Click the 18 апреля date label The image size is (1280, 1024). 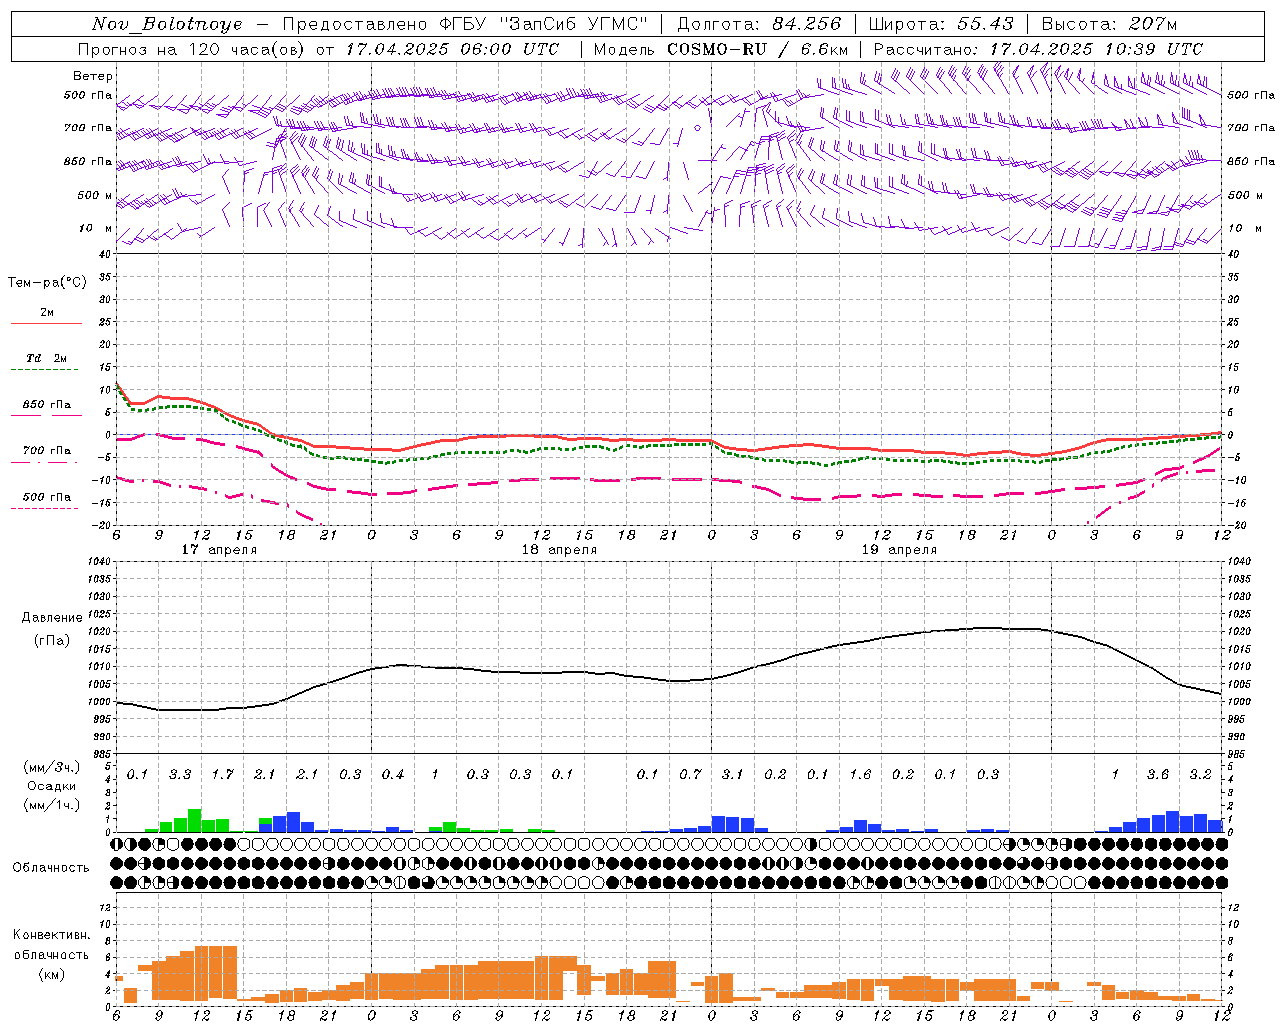pyautogui.click(x=559, y=550)
